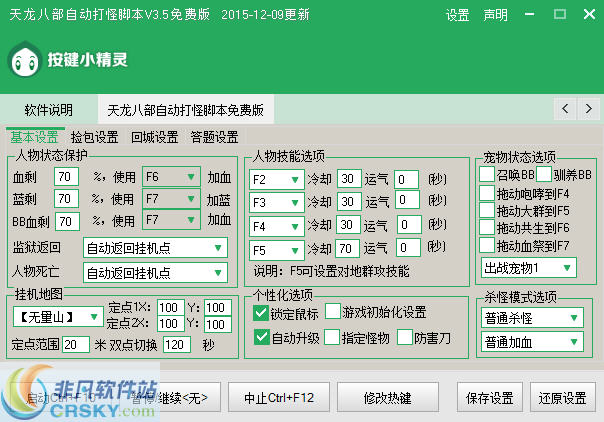Enable the 指定怪物 checkbox
The width and height of the screenshot is (604, 422).
[x=332, y=337]
